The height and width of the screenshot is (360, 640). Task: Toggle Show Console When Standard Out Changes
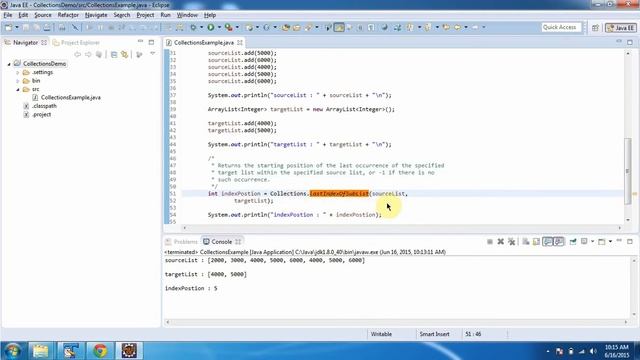click(x=548, y=242)
